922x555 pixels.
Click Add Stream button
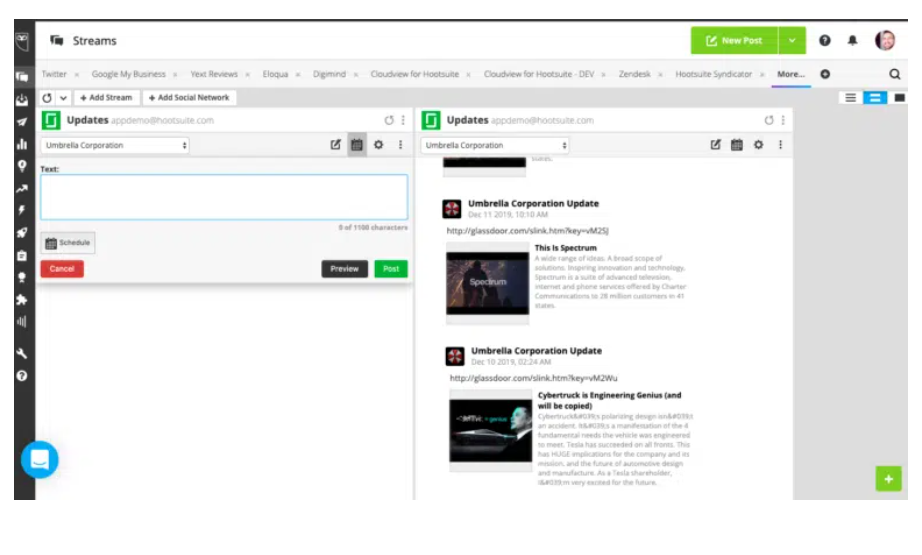click(x=106, y=98)
